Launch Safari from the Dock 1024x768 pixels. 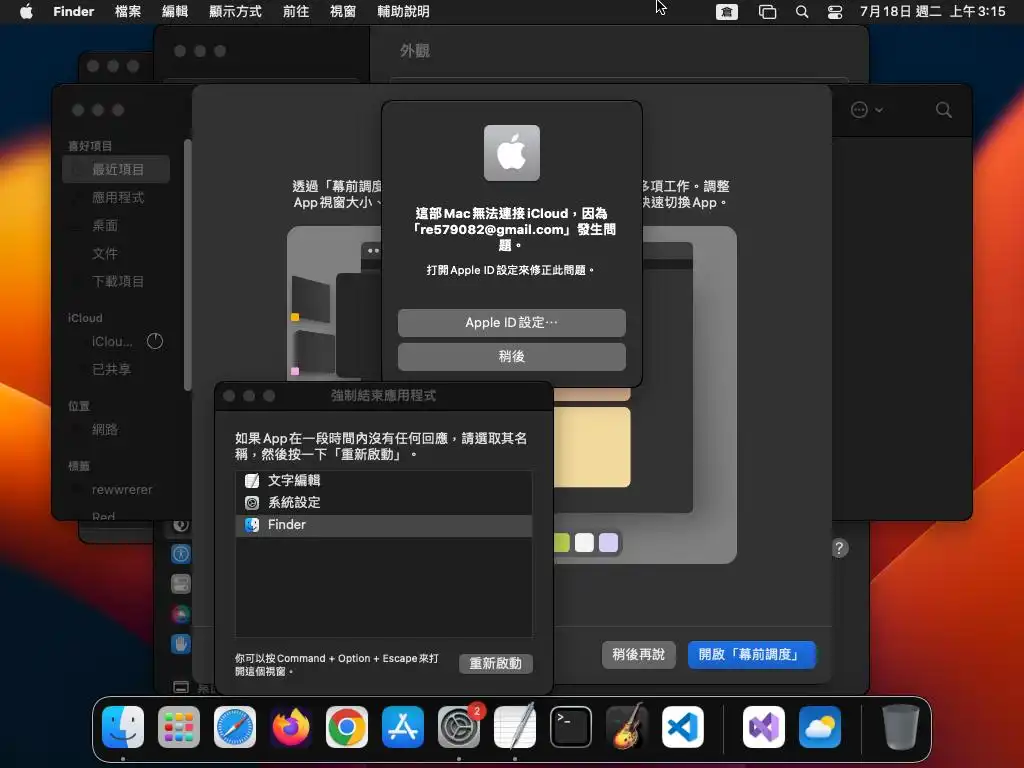(235, 727)
